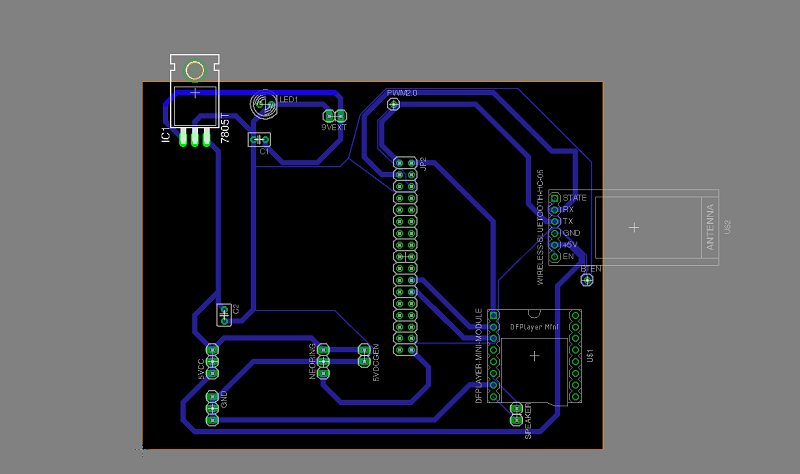
Task: Click the top pad of 5VDCGEN header
Action: tap(364, 350)
